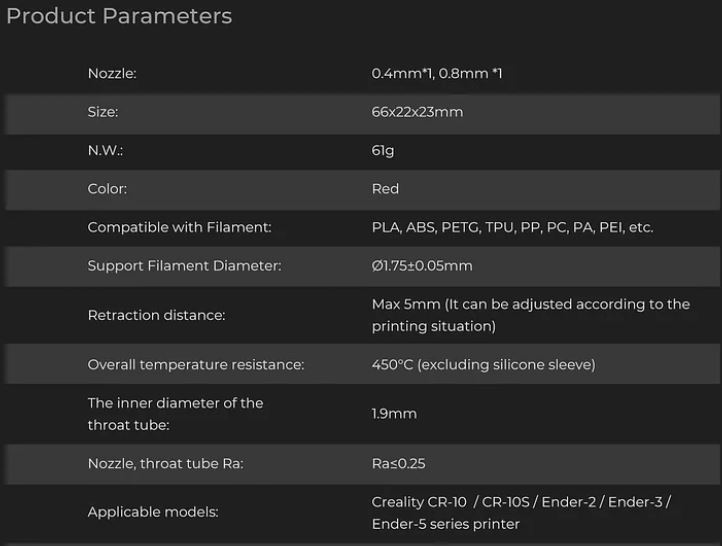The height and width of the screenshot is (546, 722).
Task: Click the 1.9mm throat tube value
Action: pyautogui.click(x=394, y=414)
